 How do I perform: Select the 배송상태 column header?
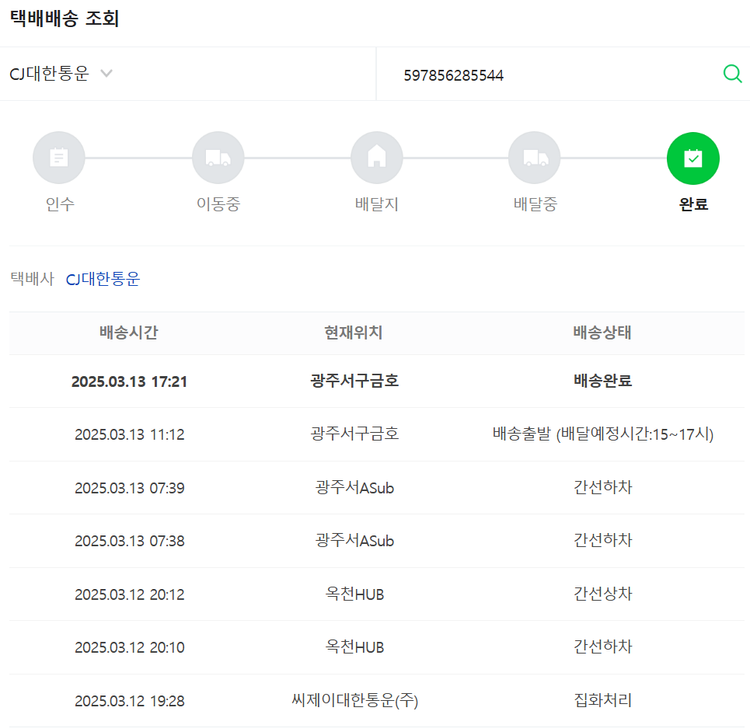point(602,333)
